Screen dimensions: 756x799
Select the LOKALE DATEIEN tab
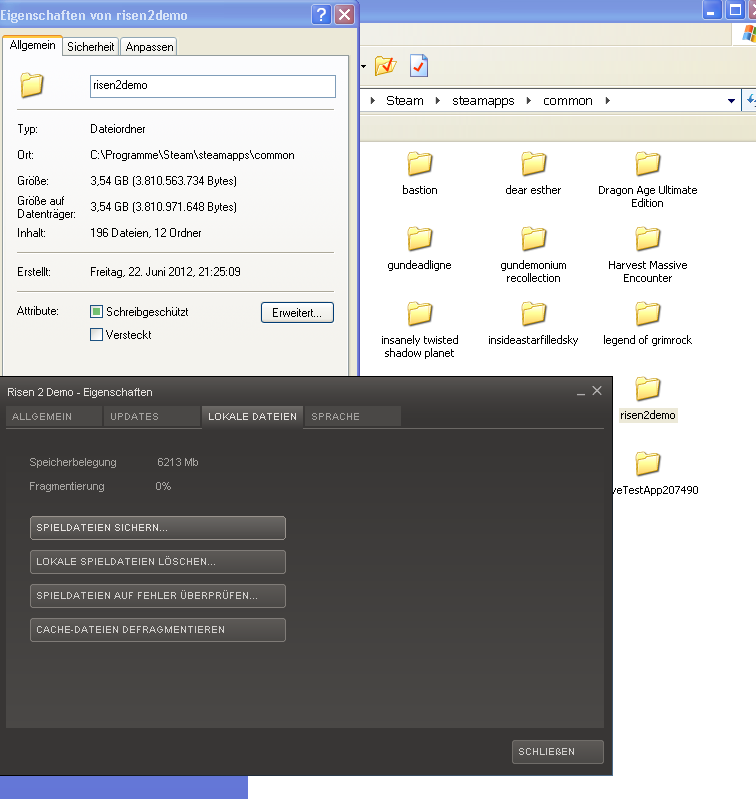(252, 416)
